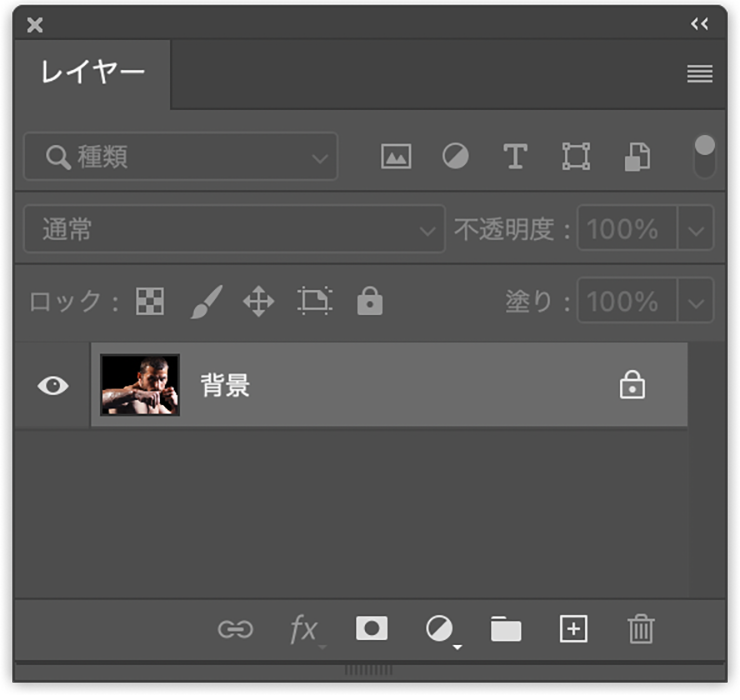Toggle the layer filtering on/off switch
Screen dimensions: 740x700
click(705, 156)
